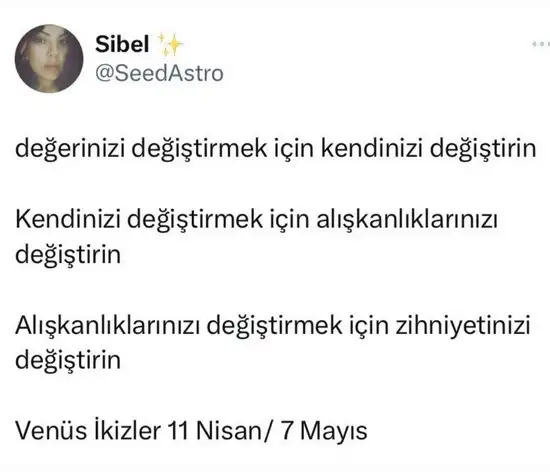This screenshot has width=550, height=472.
Task: Click değiştirin at end of first line
Action: (483, 149)
